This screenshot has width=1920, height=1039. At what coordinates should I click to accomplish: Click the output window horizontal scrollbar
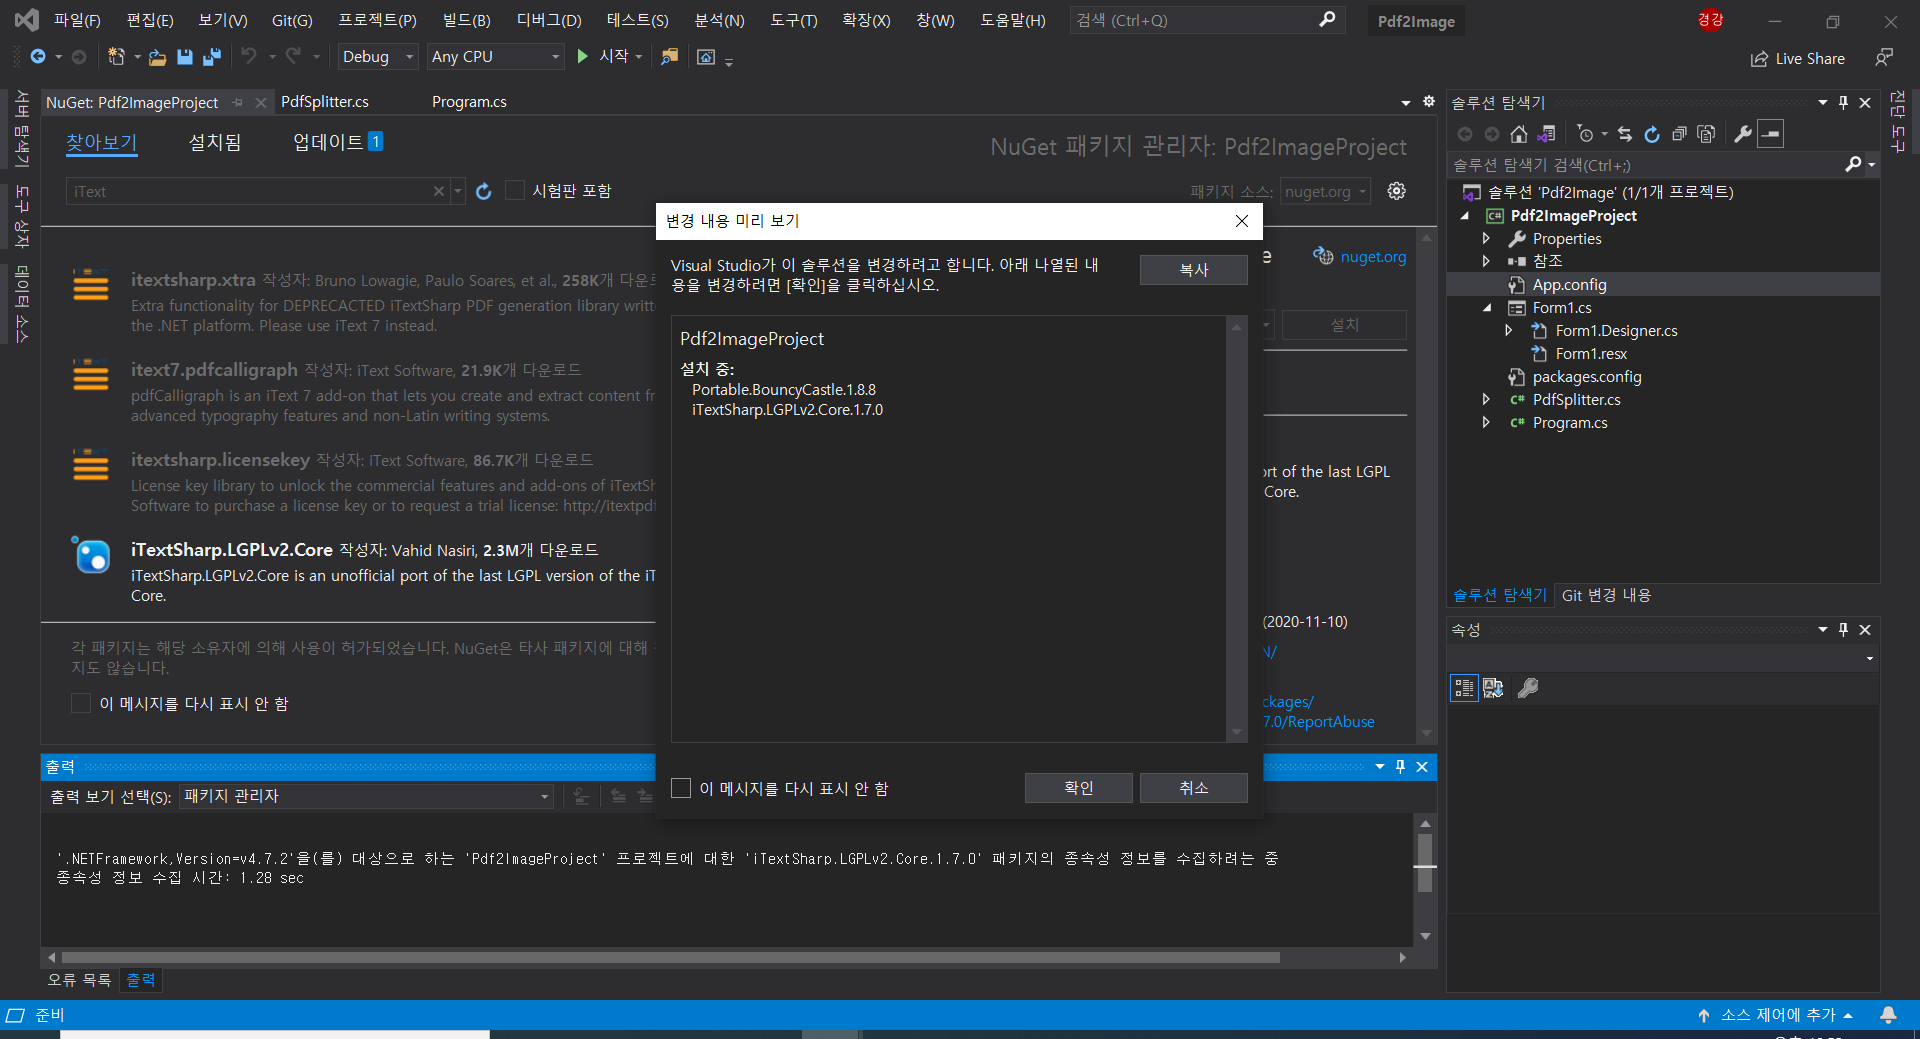pyautogui.click(x=671, y=958)
